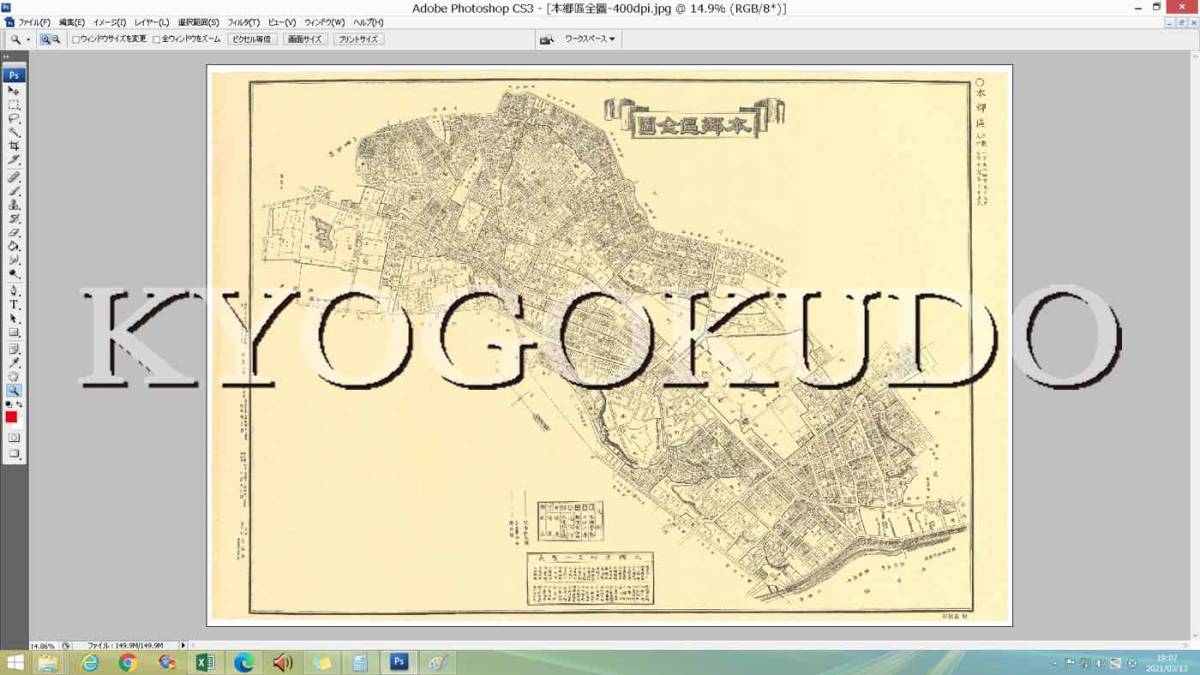Open Excel from taskbar
1200x675 pixels.
pyautogui.click(x=205, y=663)
